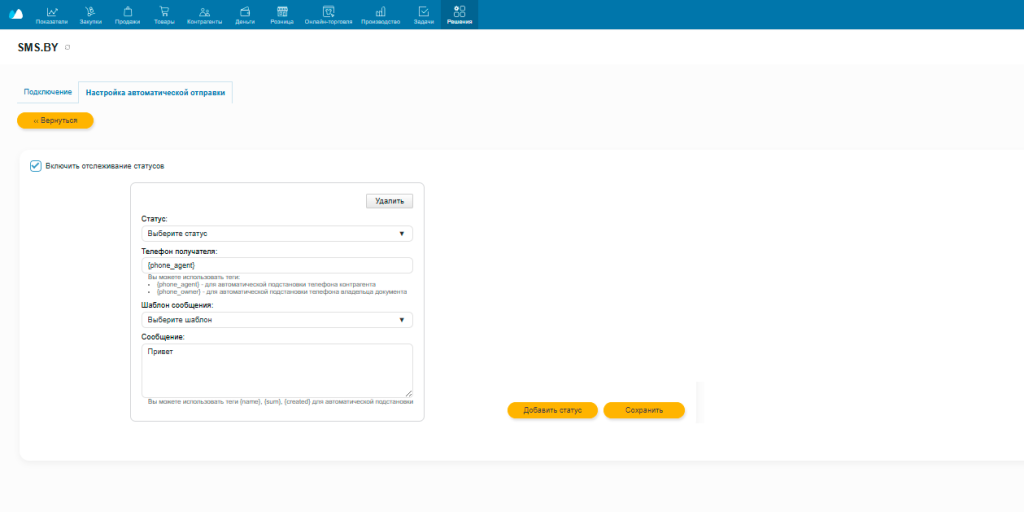The image size is (1024, 512).
Task: Open the Контрагенты people icon
Action: [x=204, y=11]
